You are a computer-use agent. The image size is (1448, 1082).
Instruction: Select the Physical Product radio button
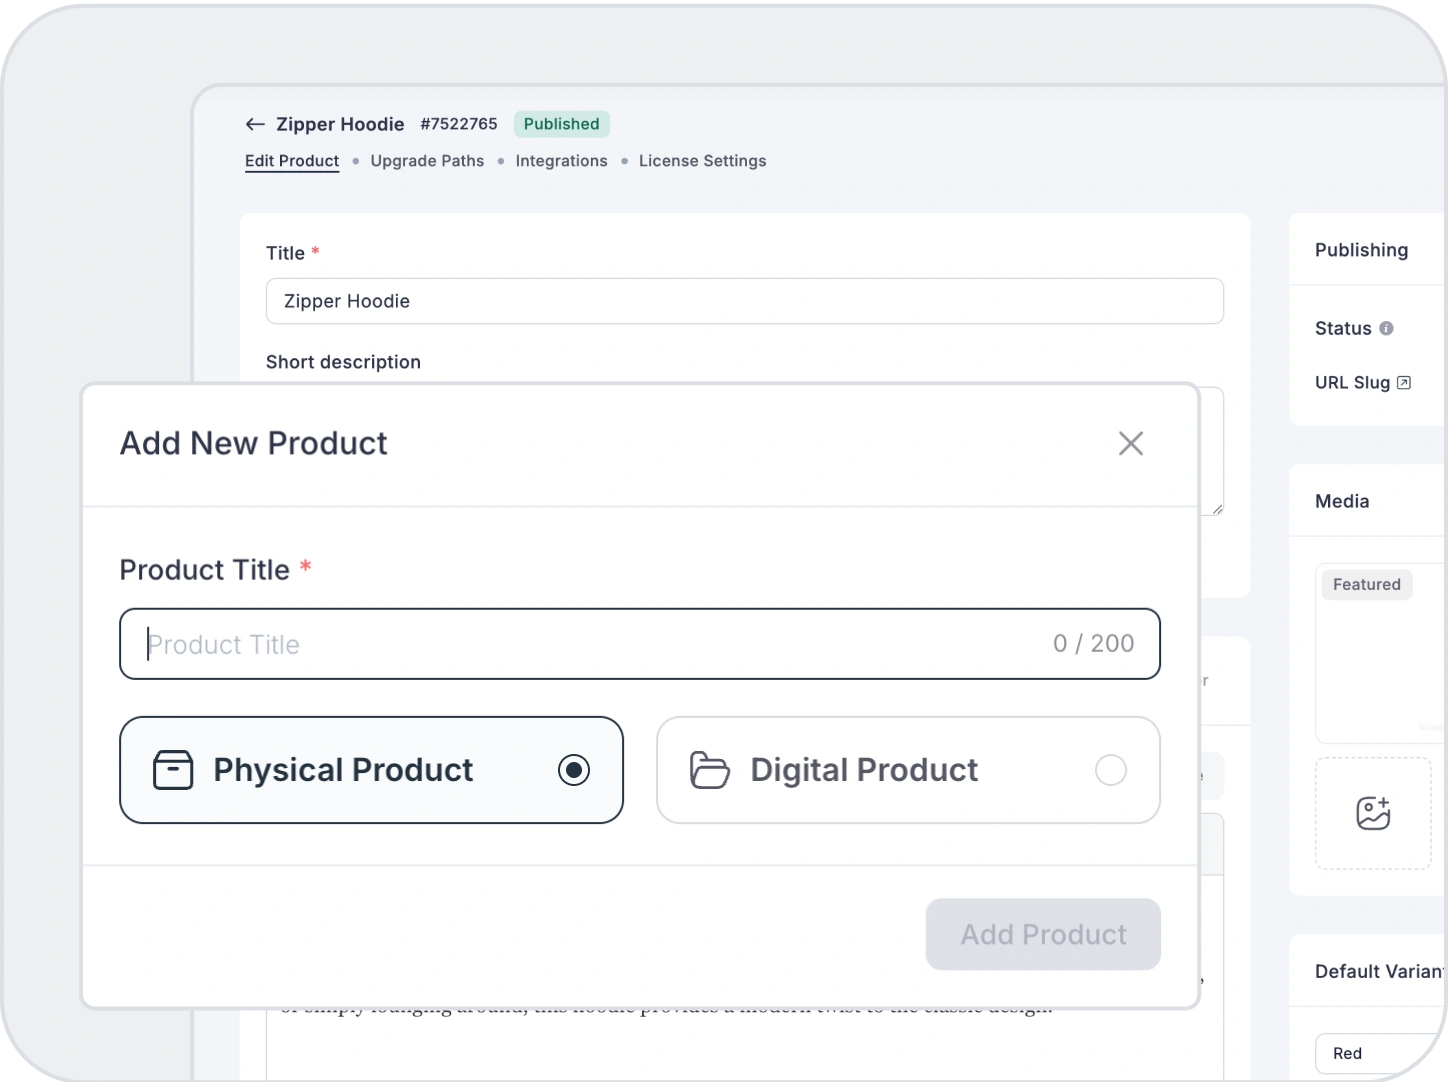574,770
